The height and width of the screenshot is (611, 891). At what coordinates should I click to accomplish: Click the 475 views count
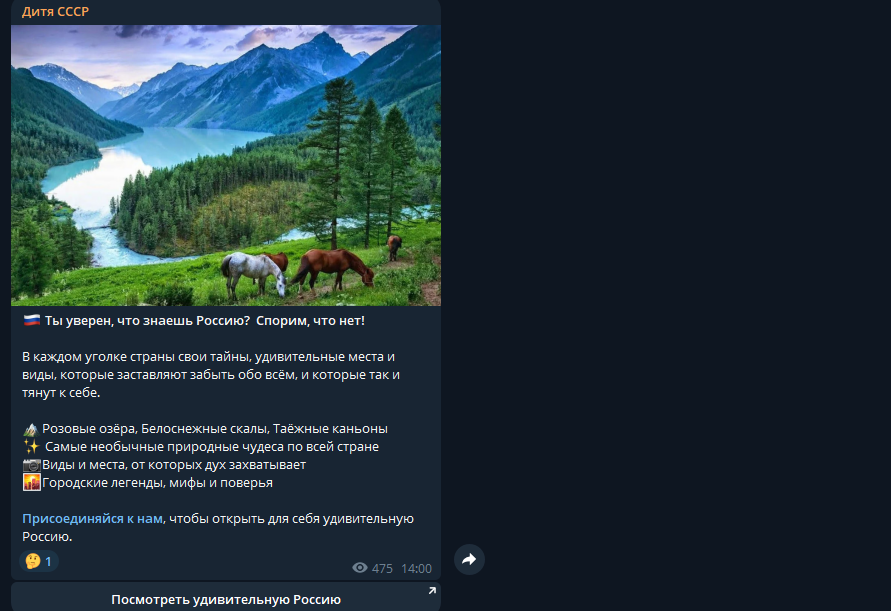[x=382, y=568]
